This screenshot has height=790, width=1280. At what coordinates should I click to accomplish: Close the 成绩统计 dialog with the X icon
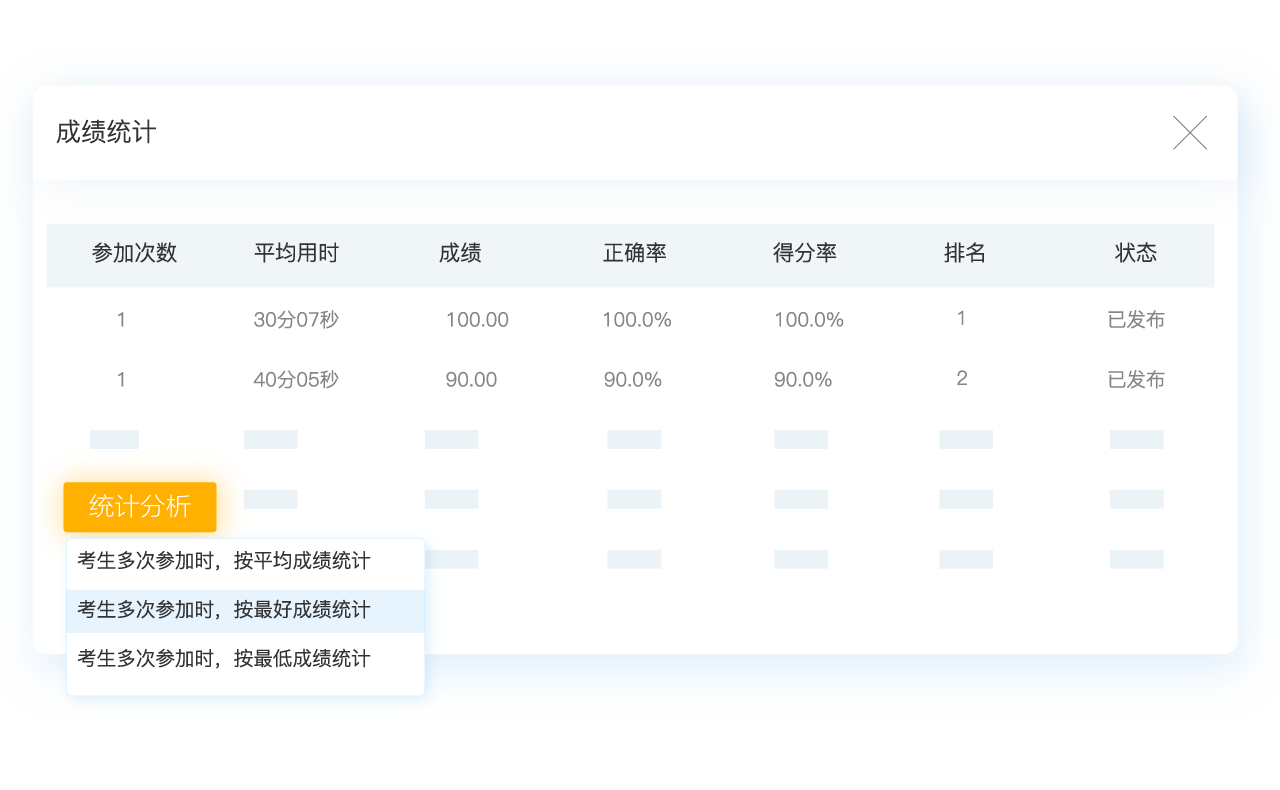[x=1190, y=133]
